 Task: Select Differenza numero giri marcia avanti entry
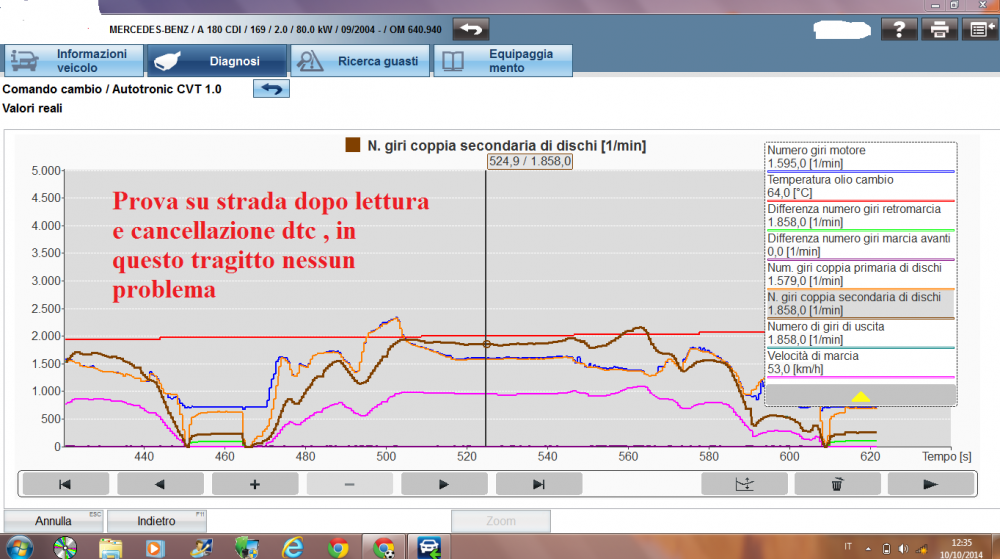click(x=860, y=245)
